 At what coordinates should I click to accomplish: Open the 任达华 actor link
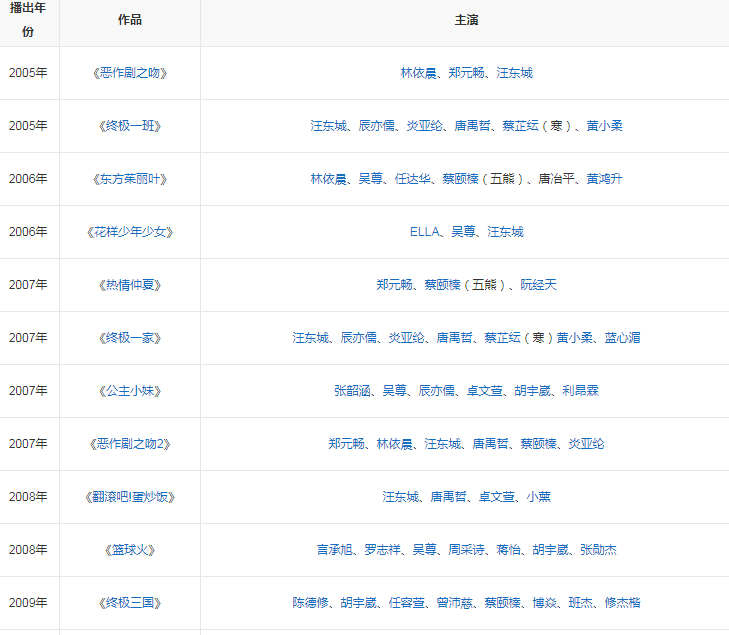tap(412, 179)
